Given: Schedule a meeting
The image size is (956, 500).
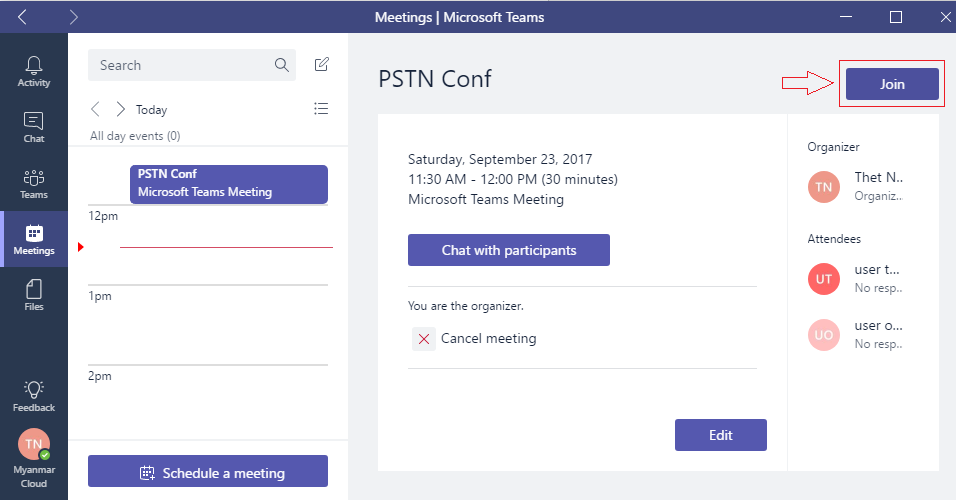Looking at the screenshot, I should [208, 471].
